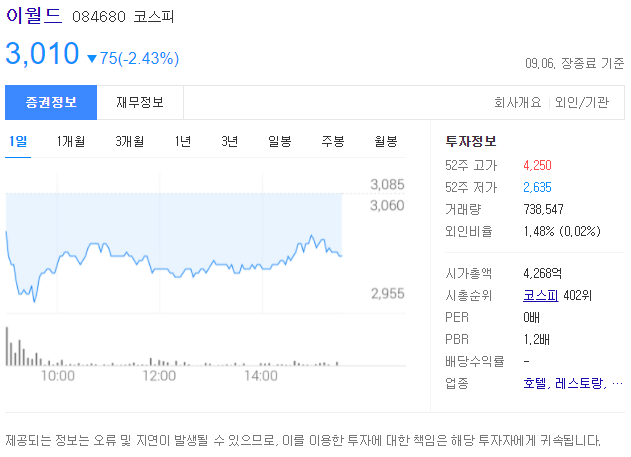Click the stock code 084680
The image size is (631, 457).
tap(99, 17)
